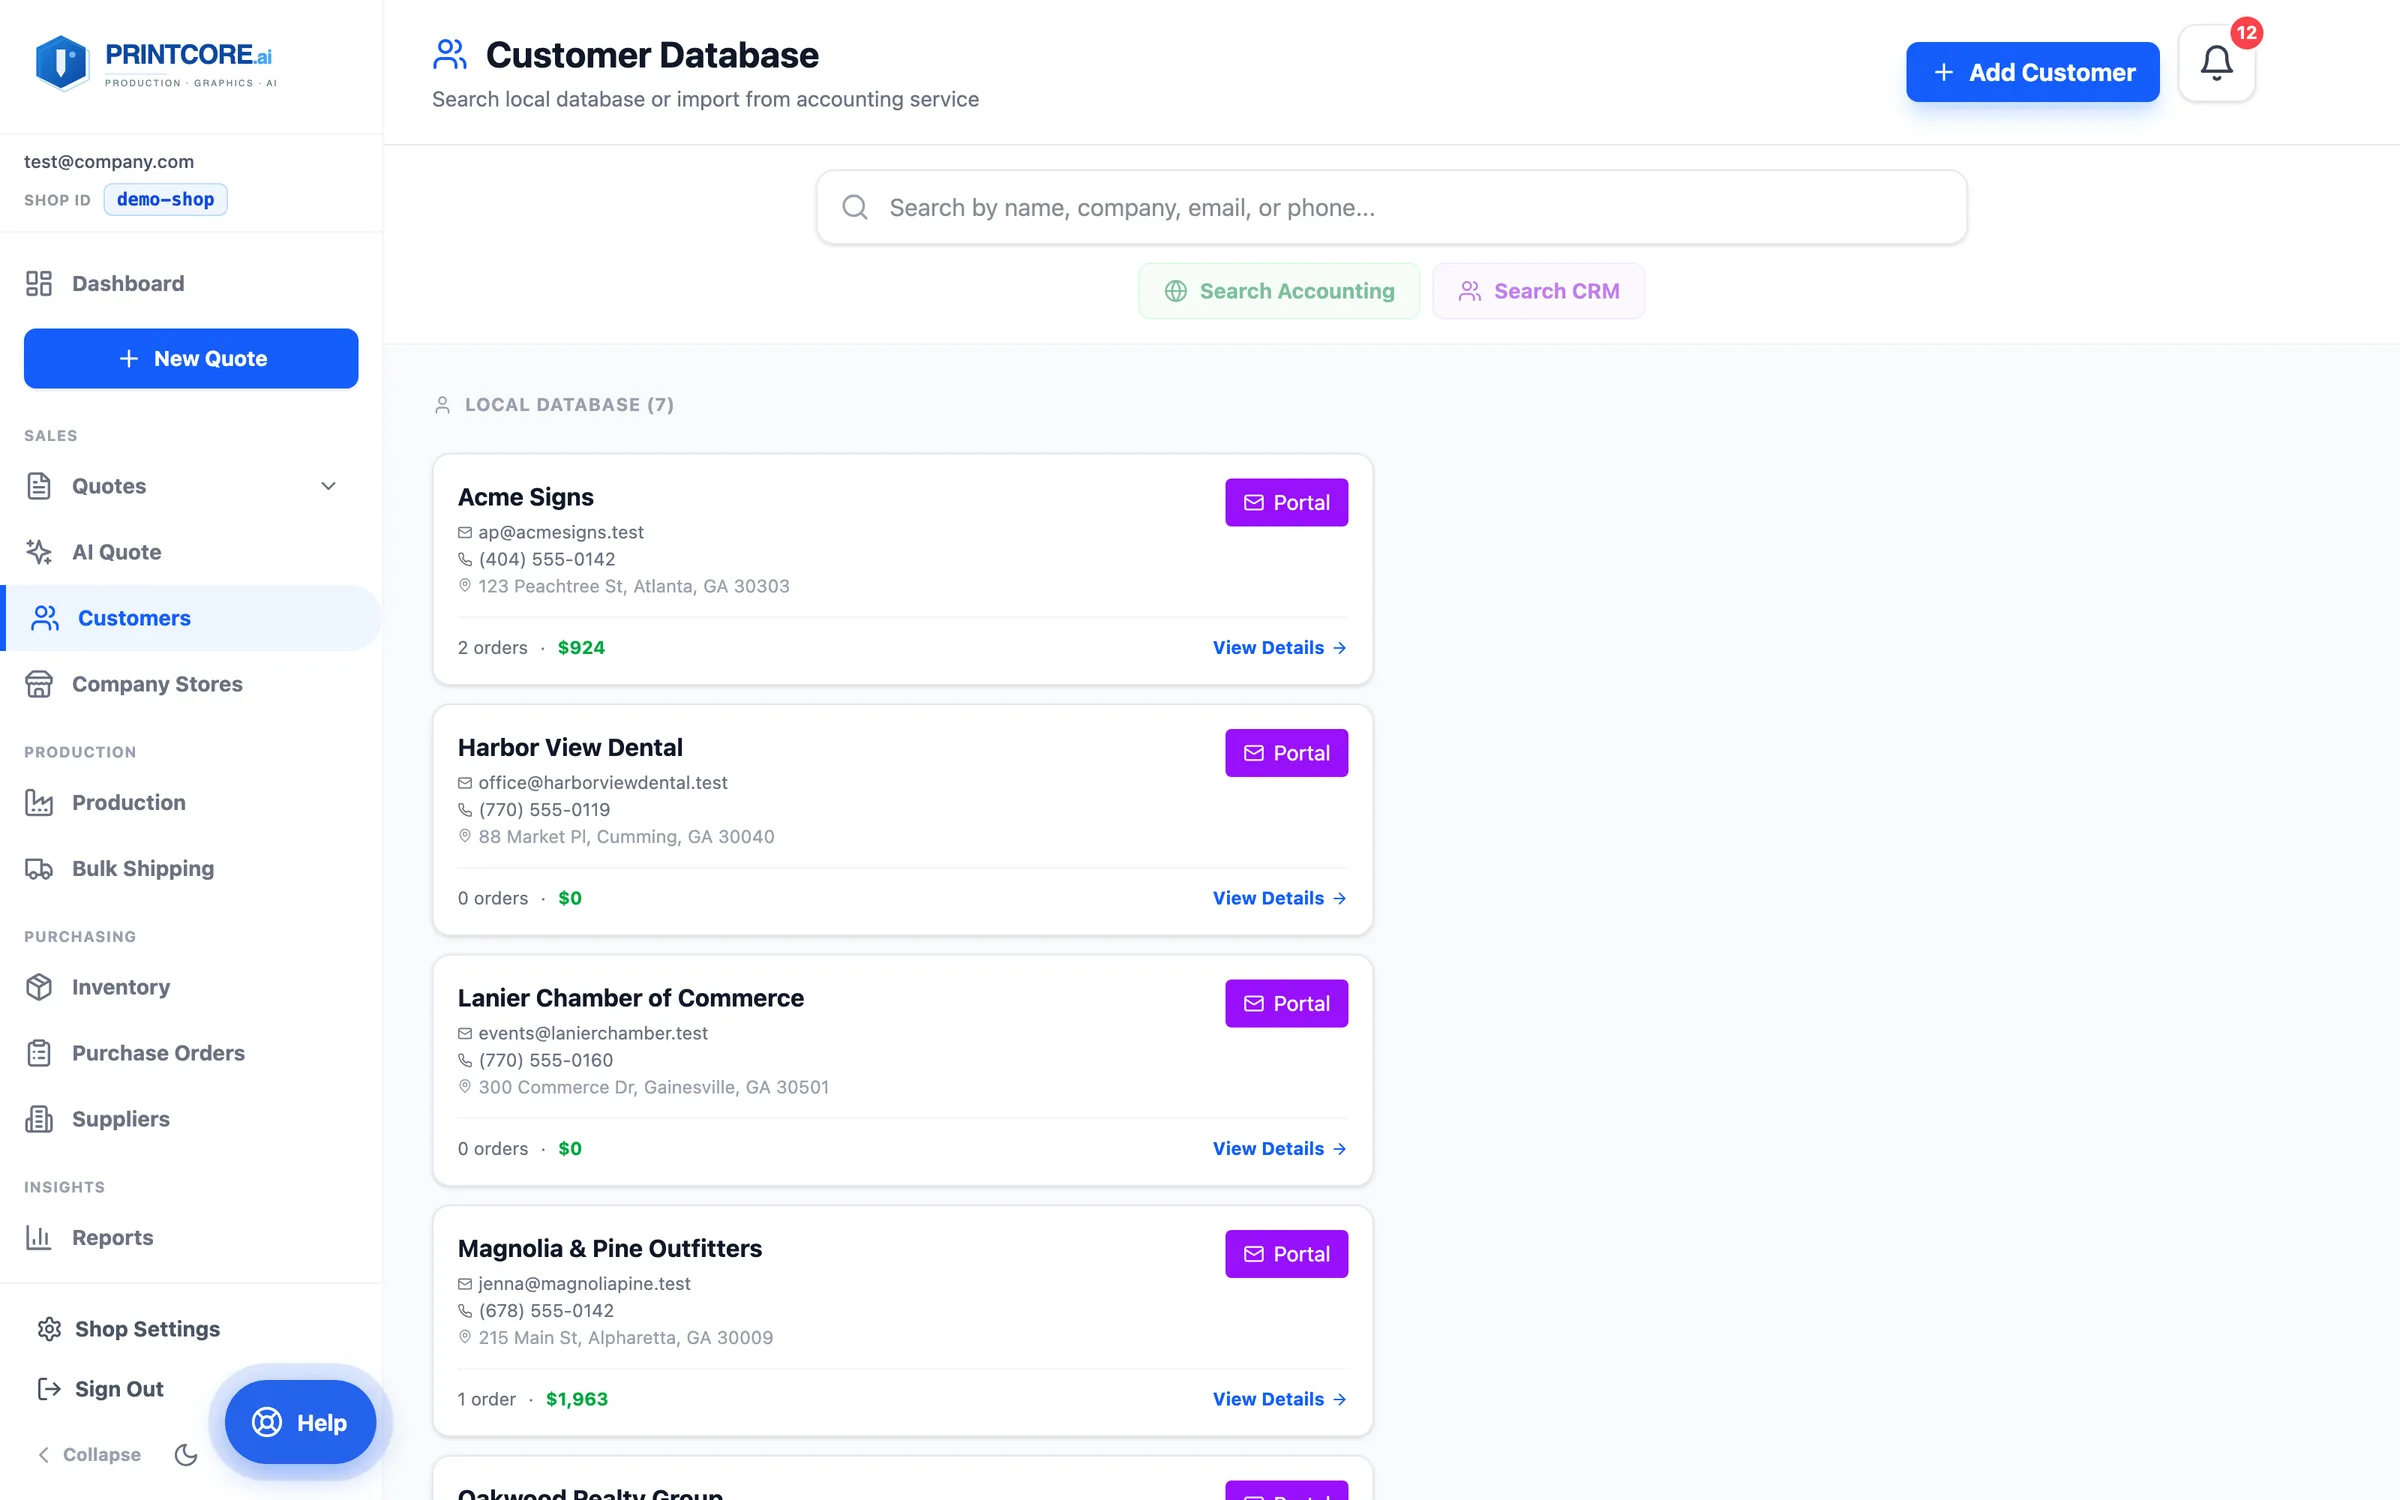View Details for Acme Signs

tap(1279, 647)
